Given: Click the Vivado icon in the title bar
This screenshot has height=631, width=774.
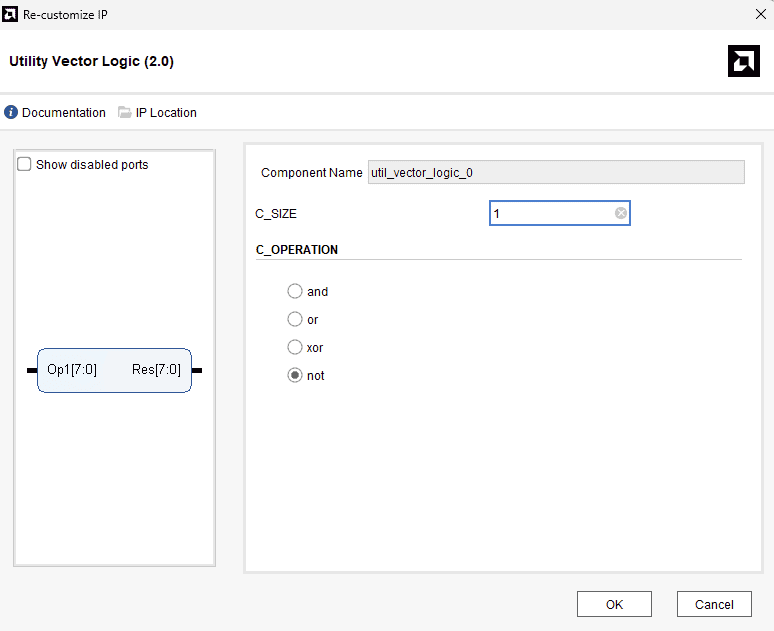Looking at the screenshot, I should (x=11, y=14).
